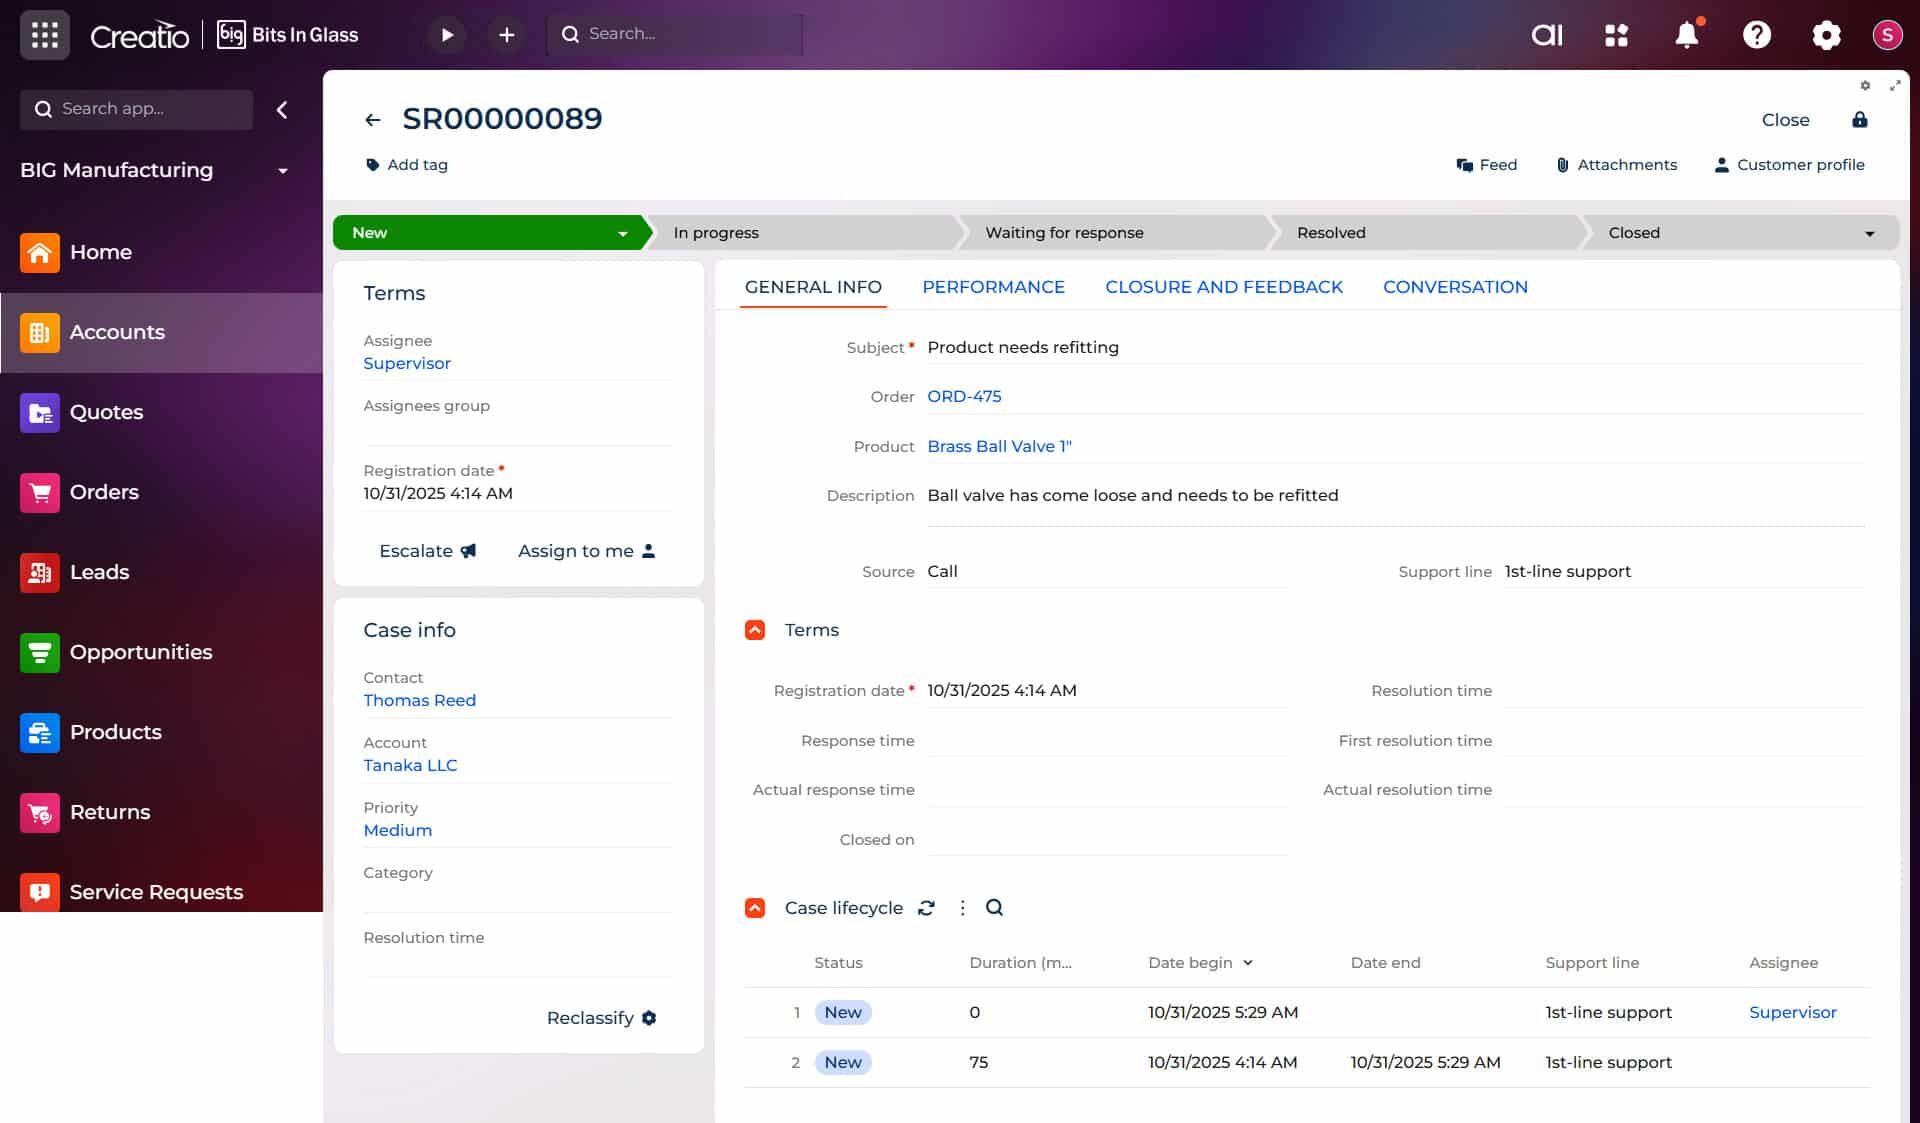Open the notifications bell
1920x1123 pixels.
(x=1686, y=35)
